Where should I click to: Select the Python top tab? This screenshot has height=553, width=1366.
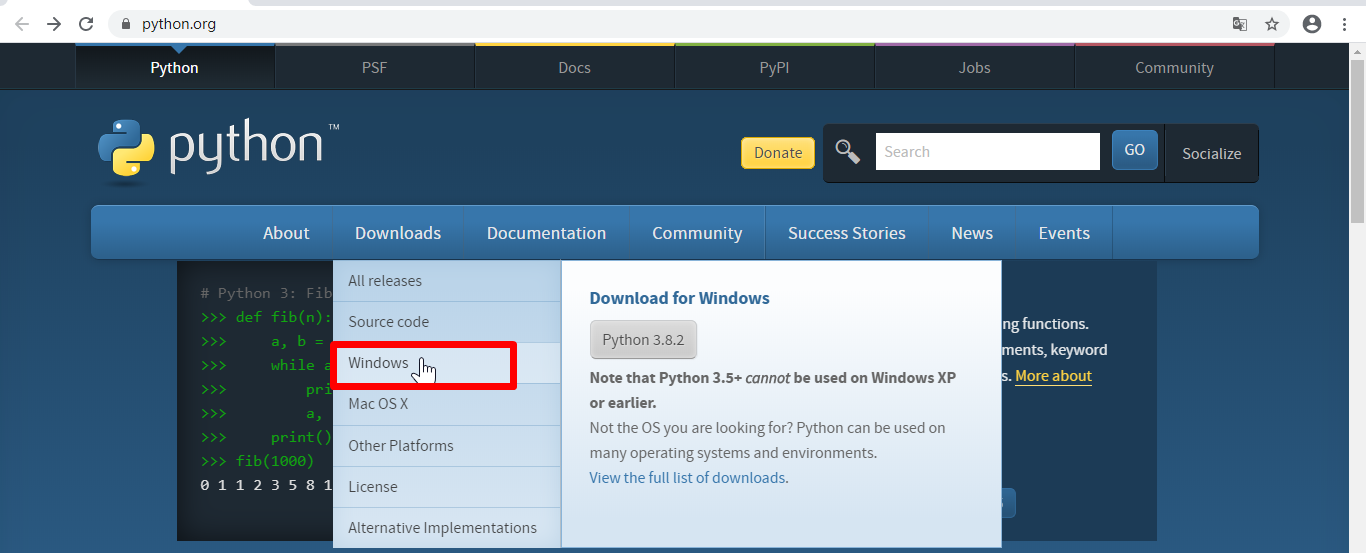click(175, 67)
